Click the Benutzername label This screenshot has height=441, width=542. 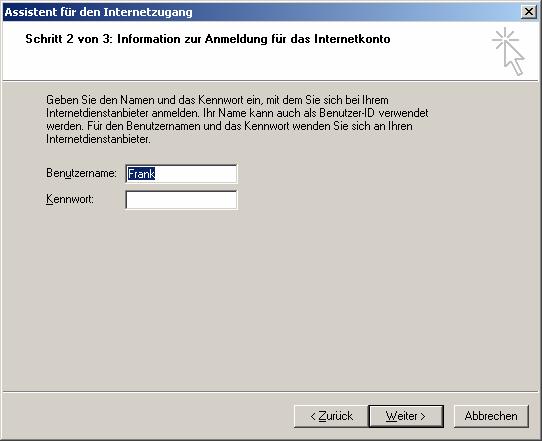(81, 173)
